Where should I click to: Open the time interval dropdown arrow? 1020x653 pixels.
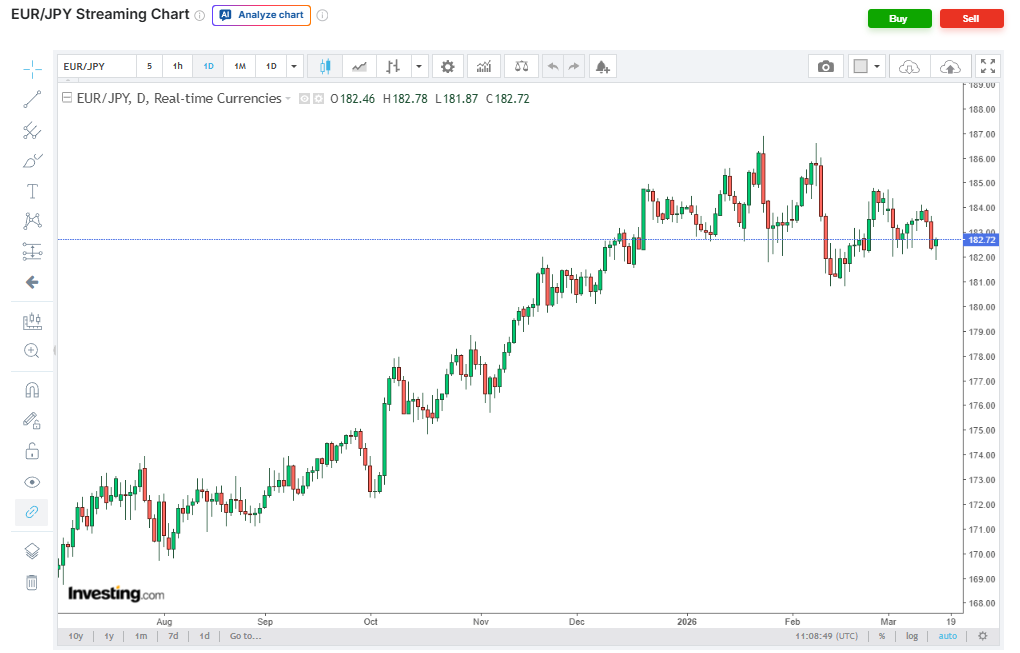pyautogui.click(x=294, y=67)
